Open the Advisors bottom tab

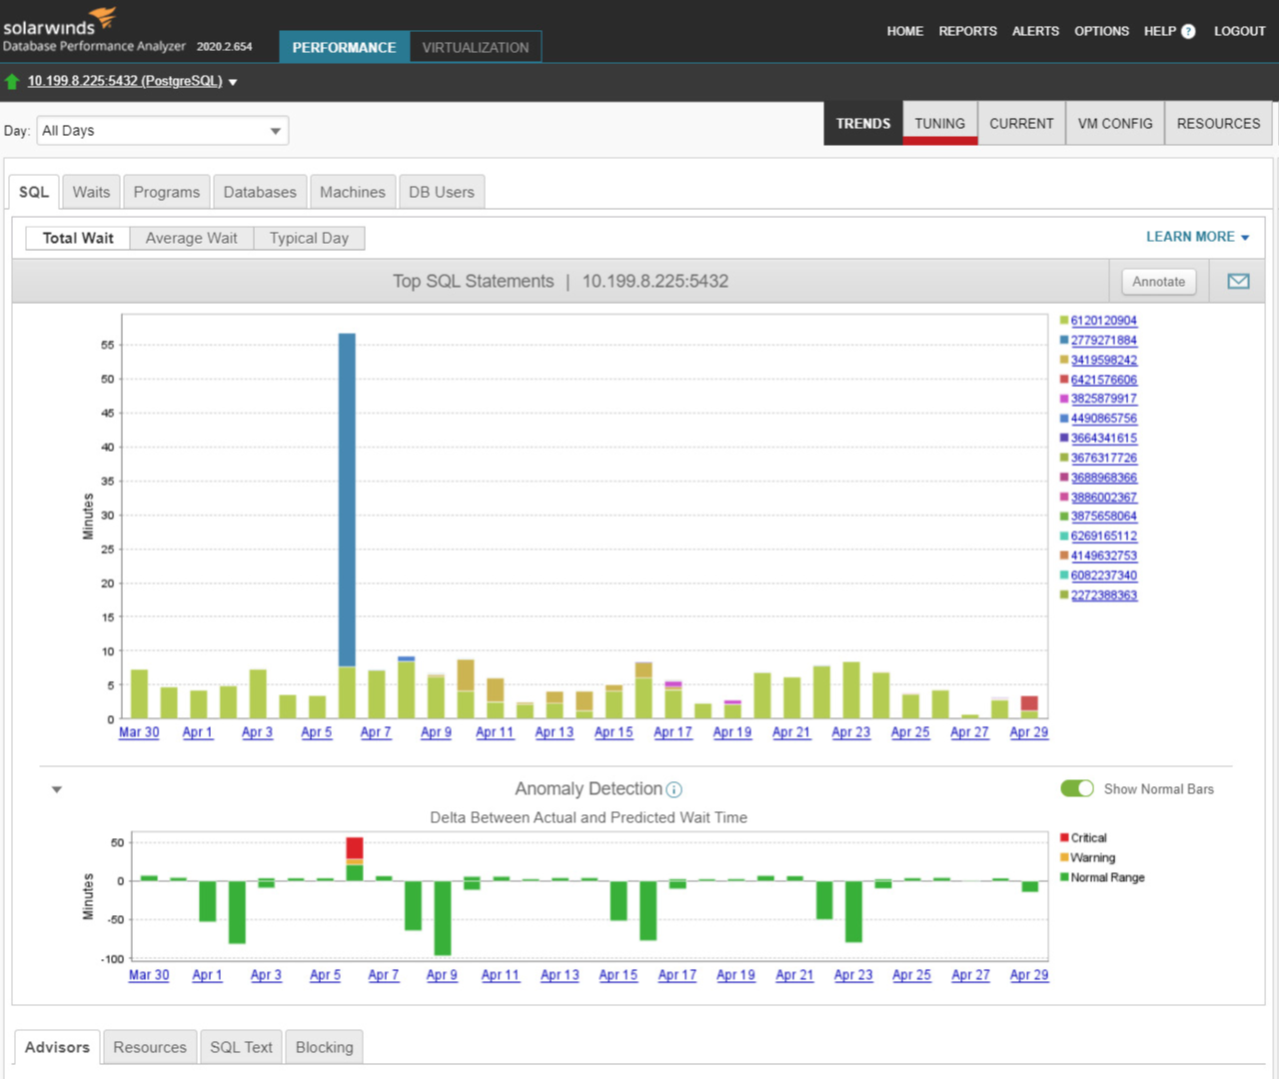point(57,1047)
